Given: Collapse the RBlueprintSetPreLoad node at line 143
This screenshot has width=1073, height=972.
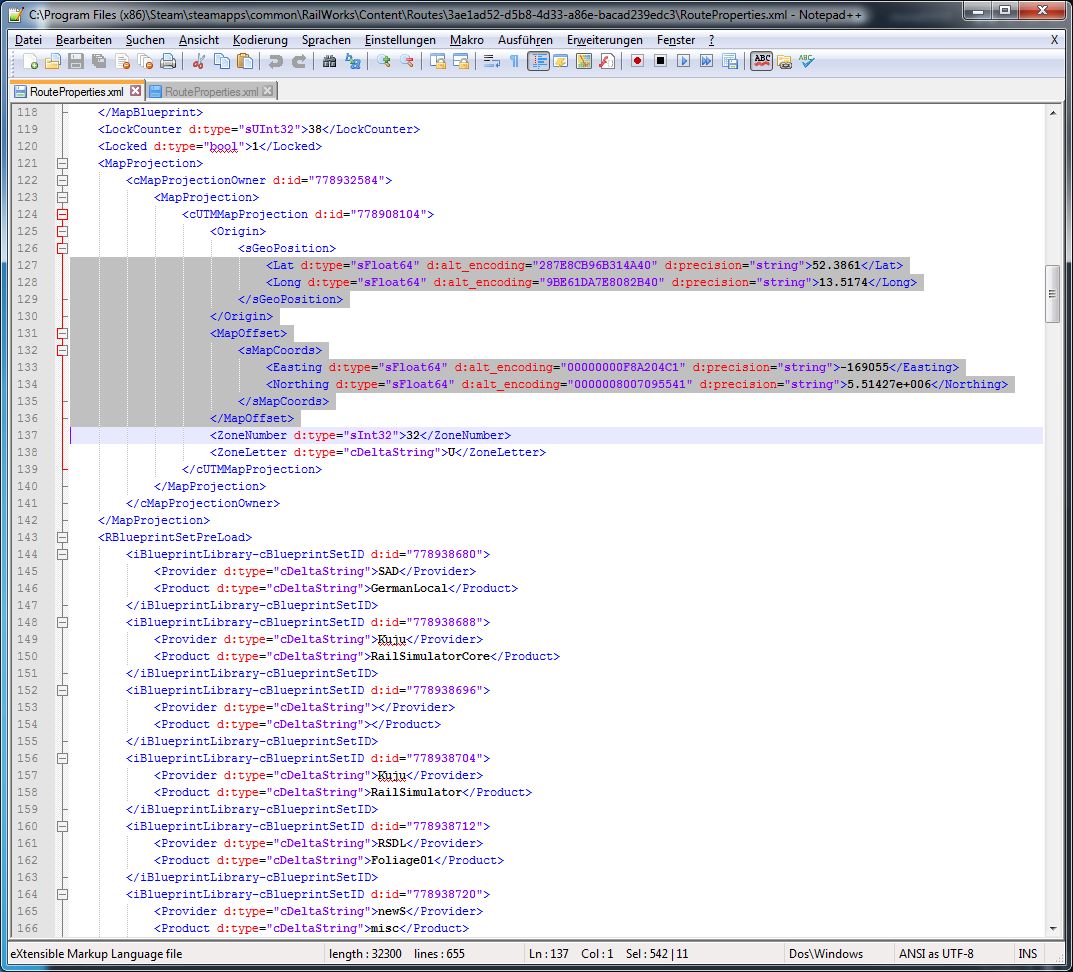Looking at the screenshot, I should [x=63, y=537].
